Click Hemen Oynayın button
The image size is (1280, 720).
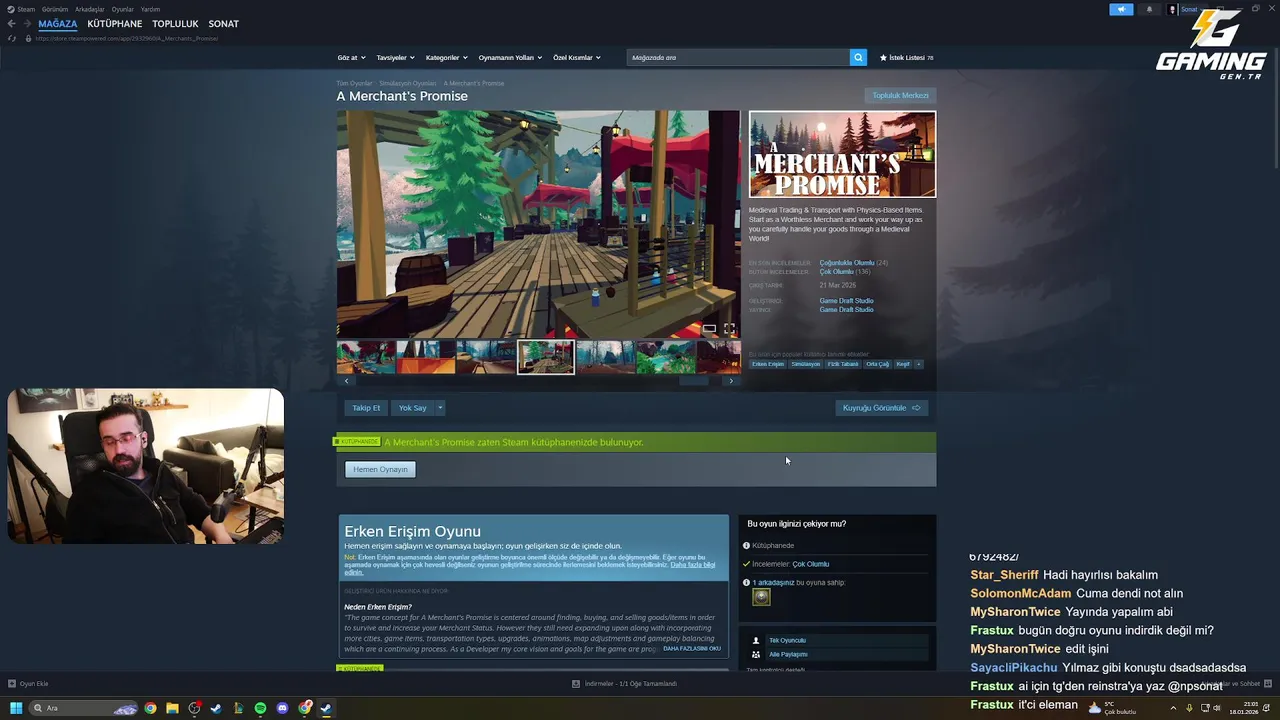click(380, 469)
